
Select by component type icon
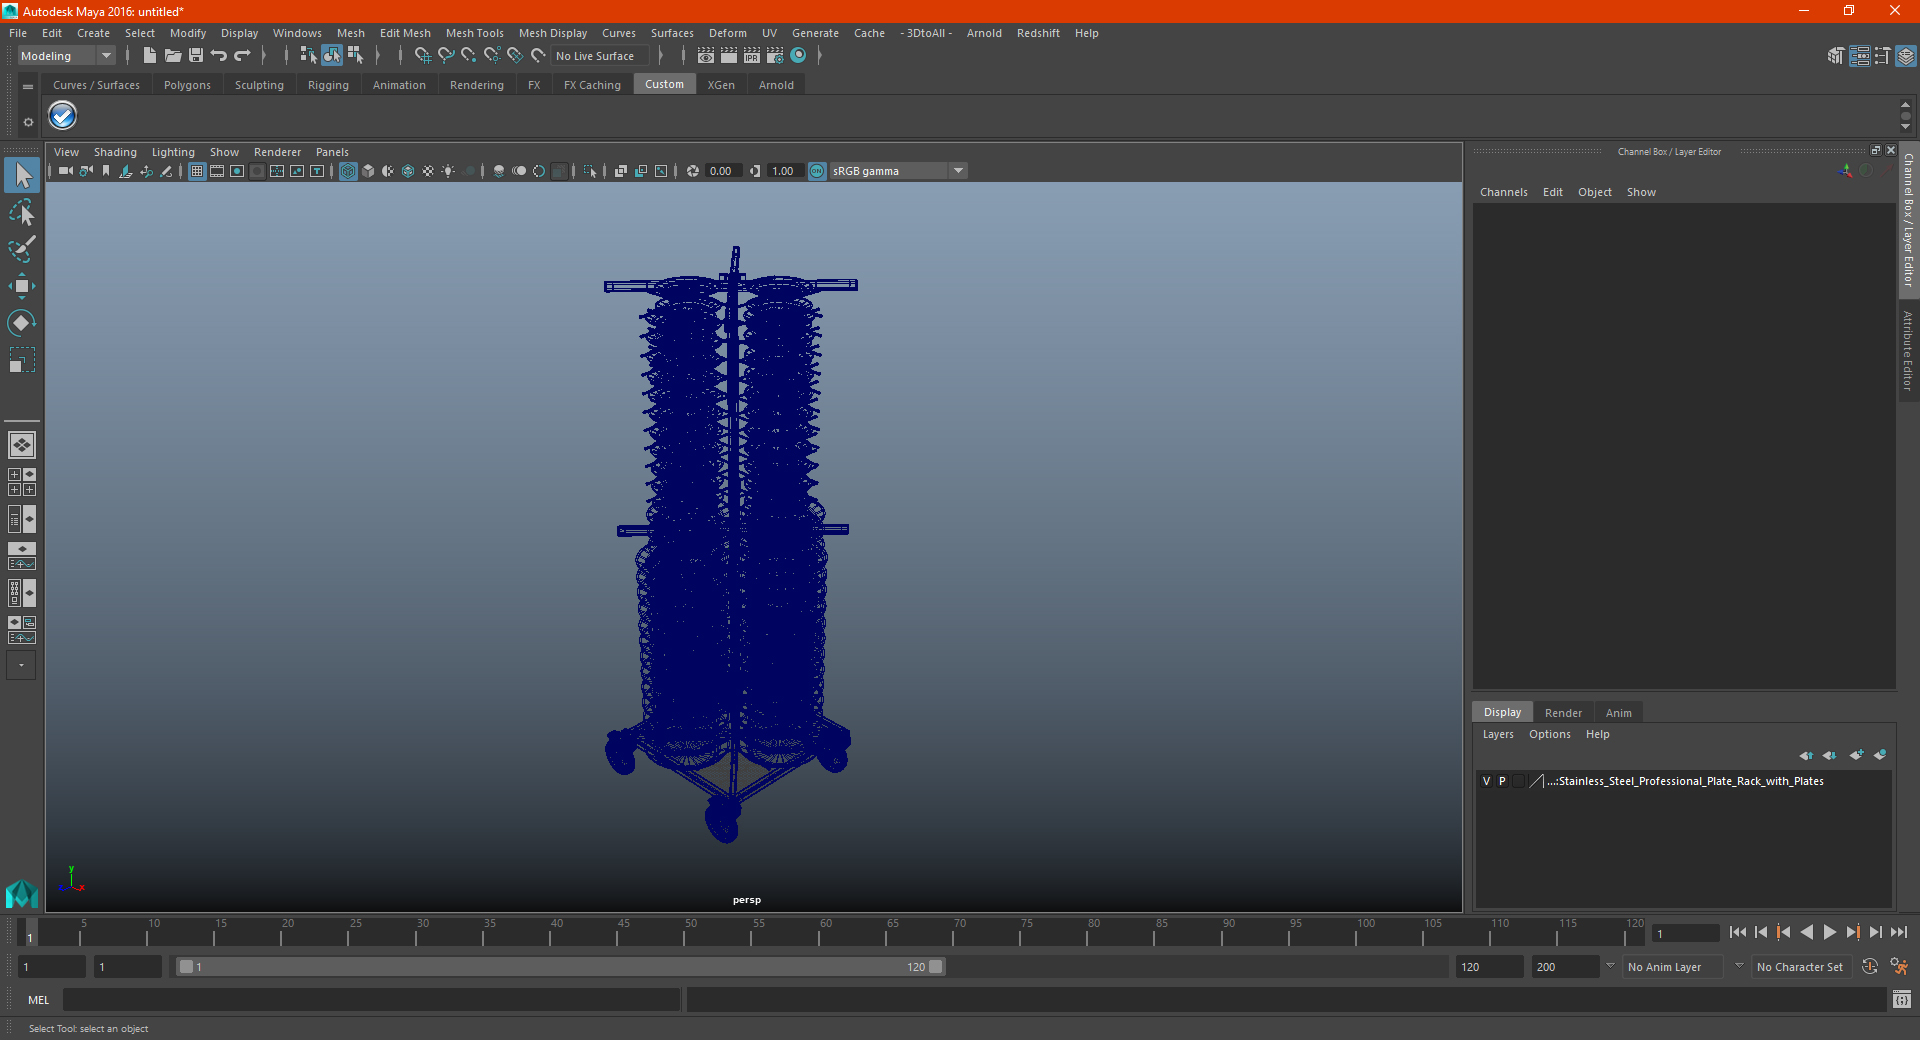pyautogui.click(x=355, y=56)
